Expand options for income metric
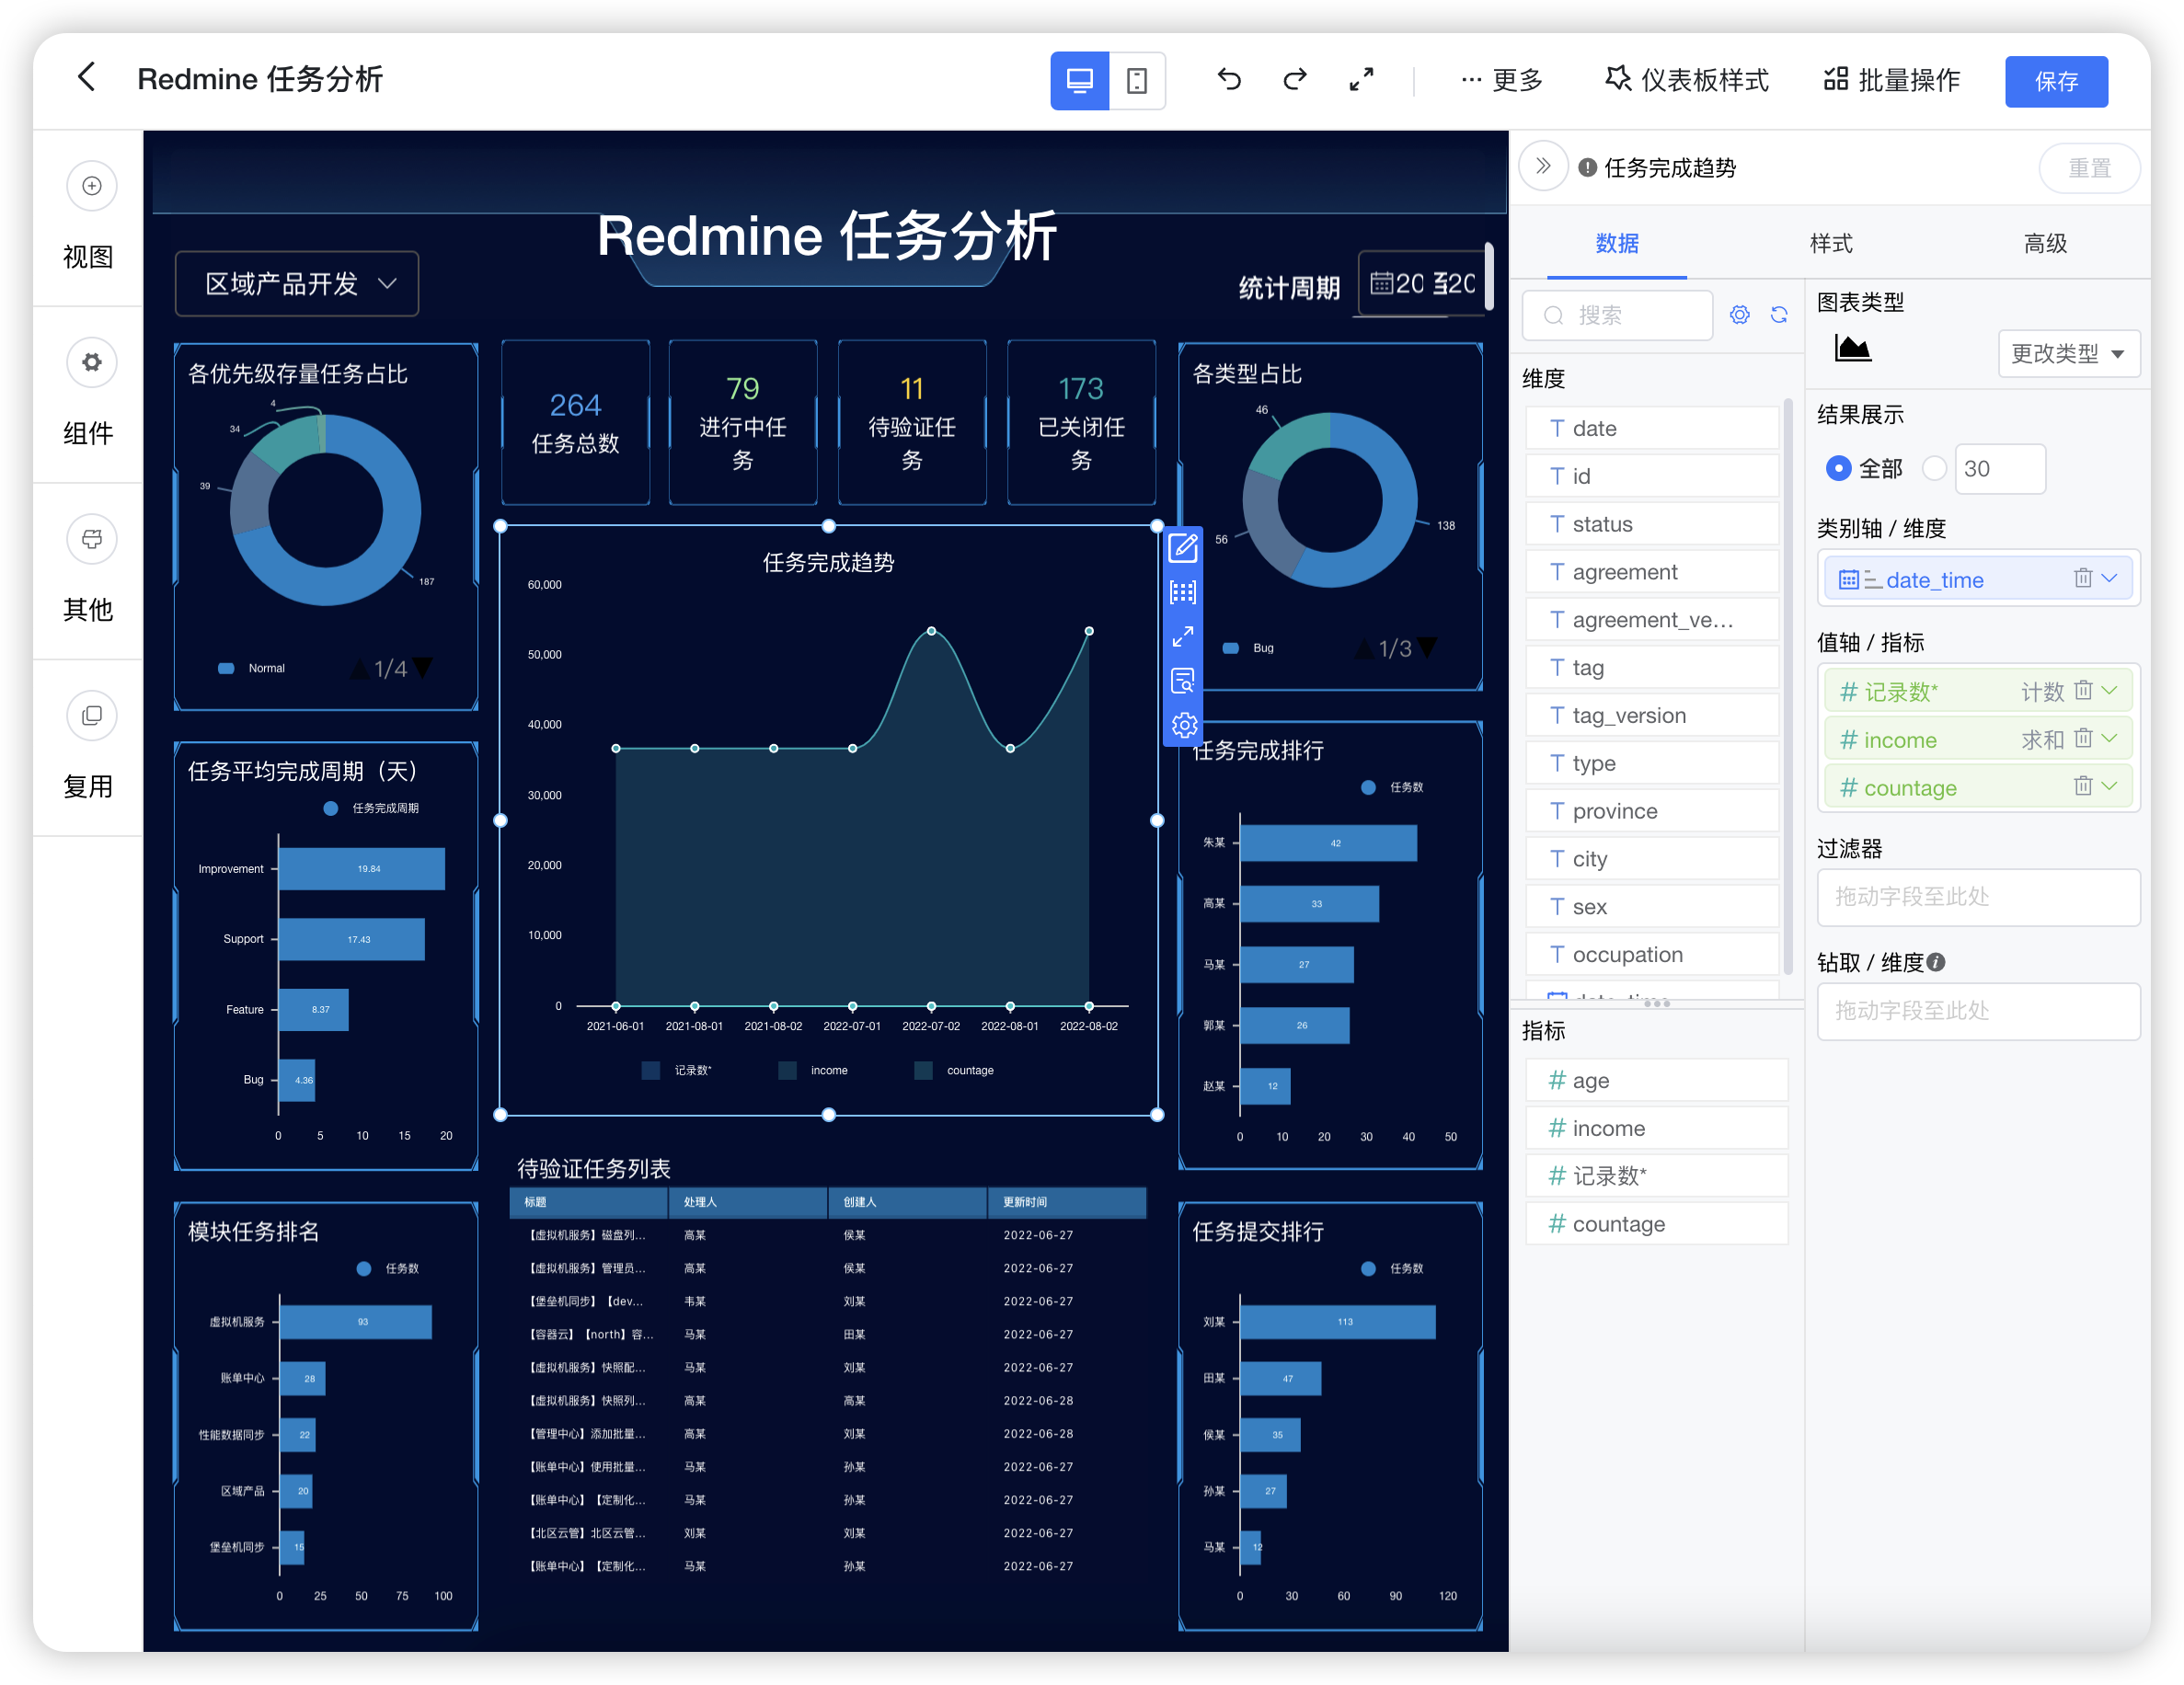Screen dimensions: 2184x1685 [x=2109, y=738]
